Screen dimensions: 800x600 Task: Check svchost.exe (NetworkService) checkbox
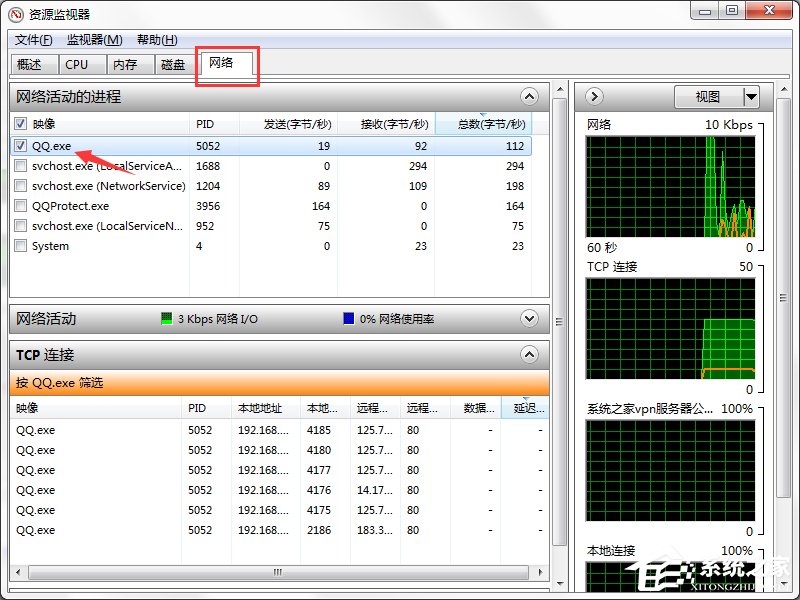coord(22,185)
